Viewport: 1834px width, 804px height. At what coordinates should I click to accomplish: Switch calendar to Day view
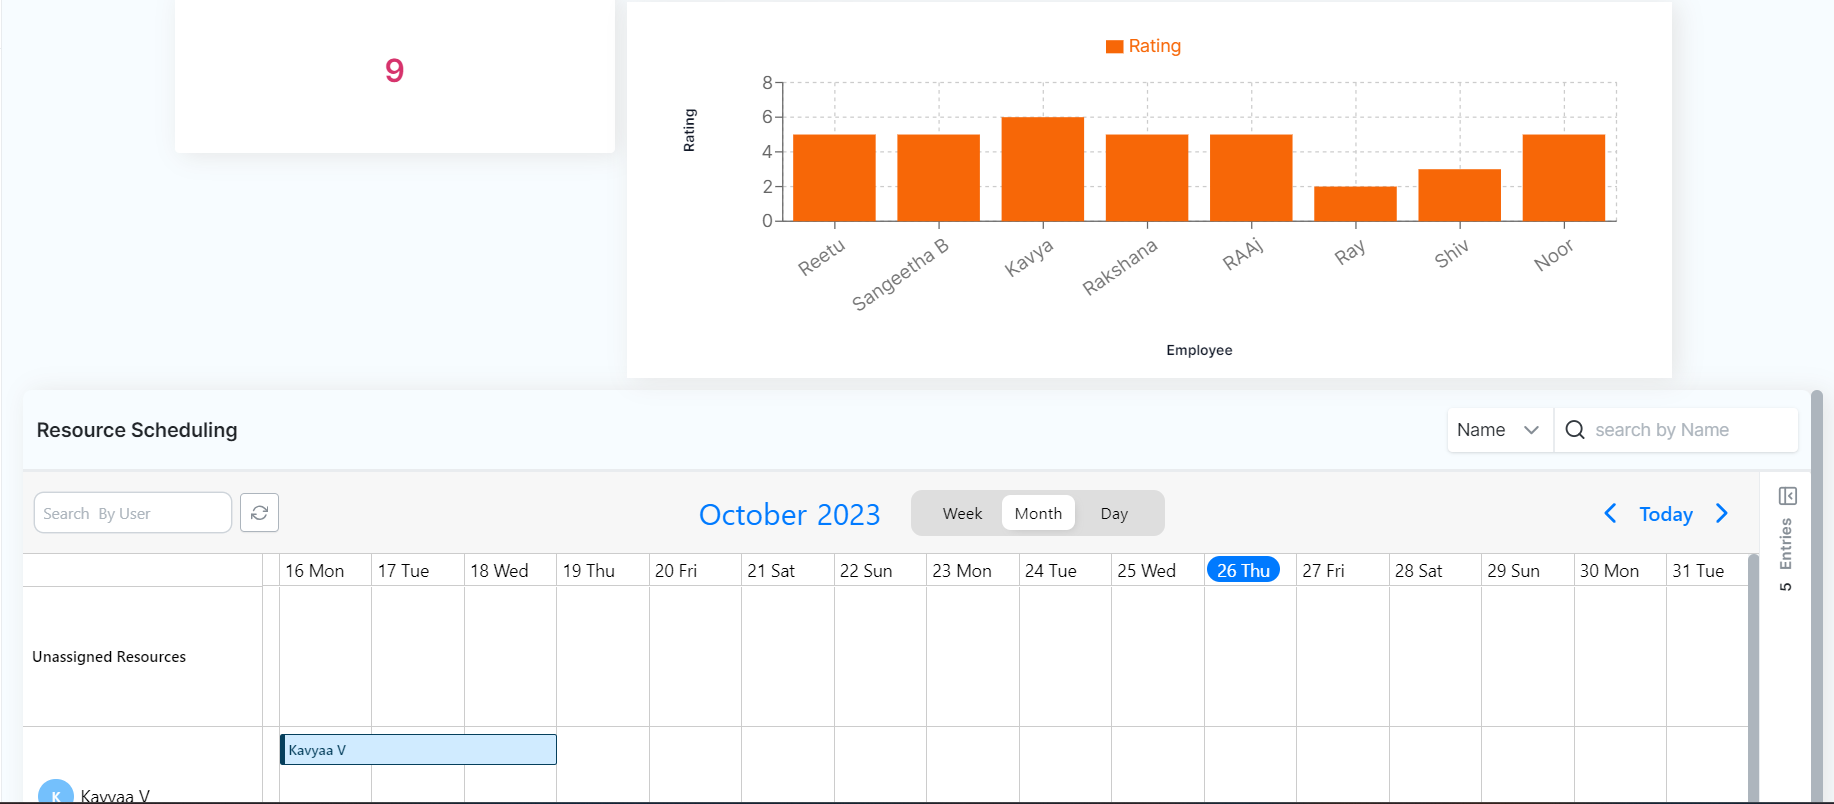coord(1114,513)
